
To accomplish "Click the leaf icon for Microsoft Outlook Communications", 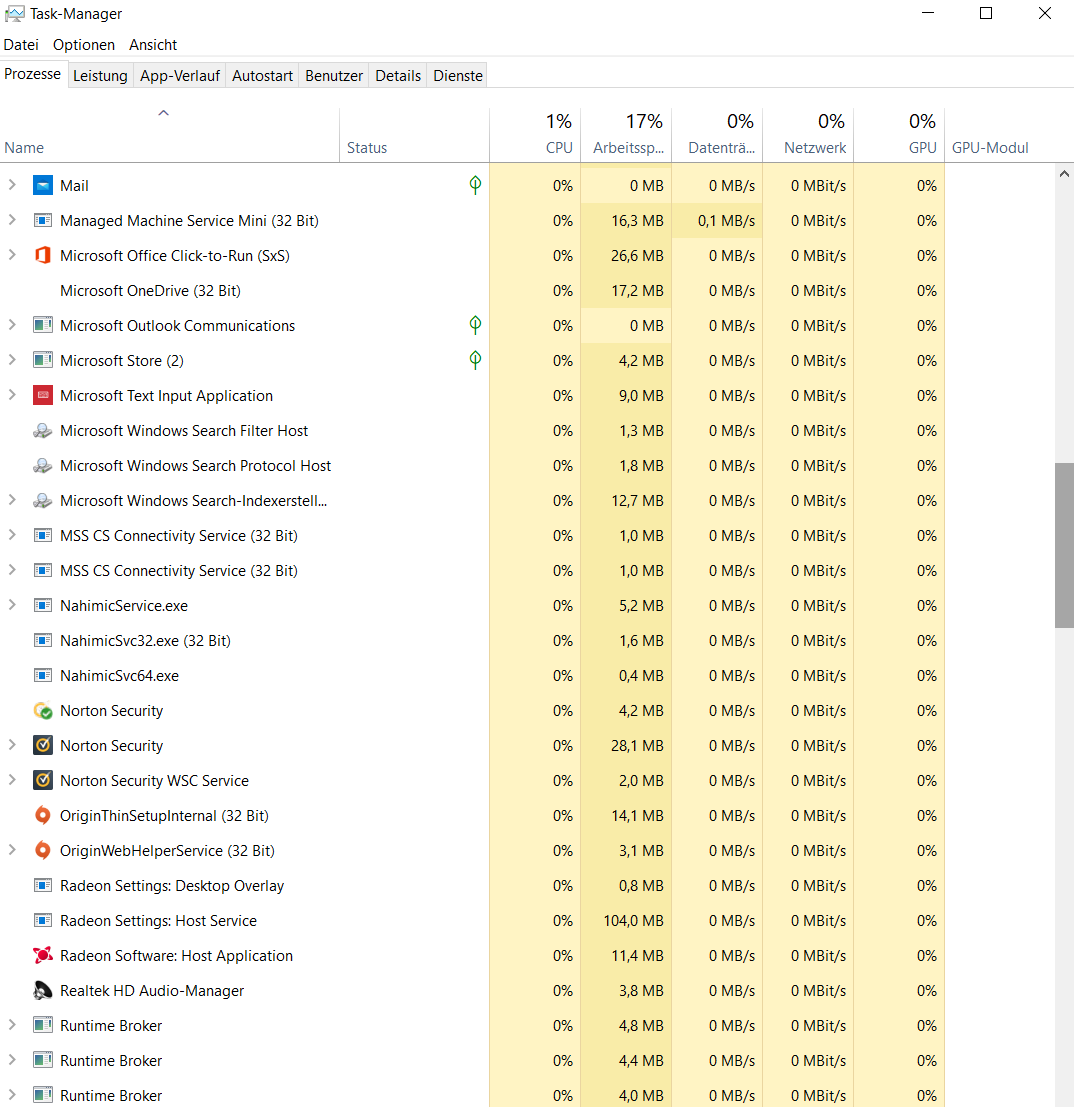I will click(475, 325).
